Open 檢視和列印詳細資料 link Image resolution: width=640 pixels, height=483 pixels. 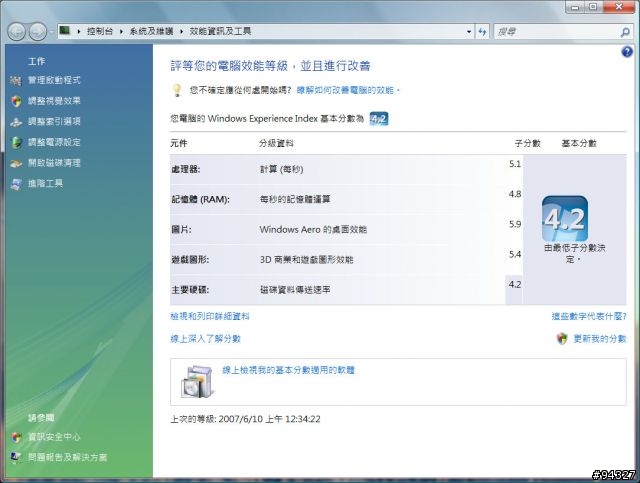210,316
